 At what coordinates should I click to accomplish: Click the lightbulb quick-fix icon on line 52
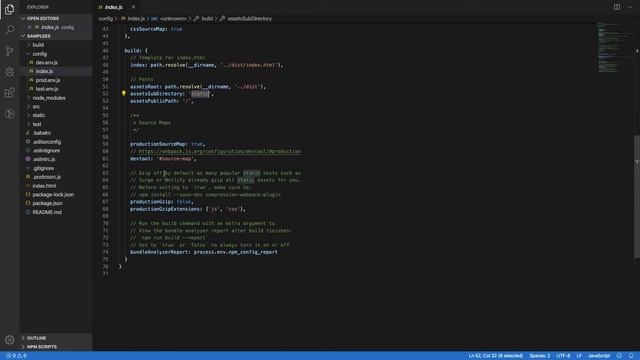(123, 93)
